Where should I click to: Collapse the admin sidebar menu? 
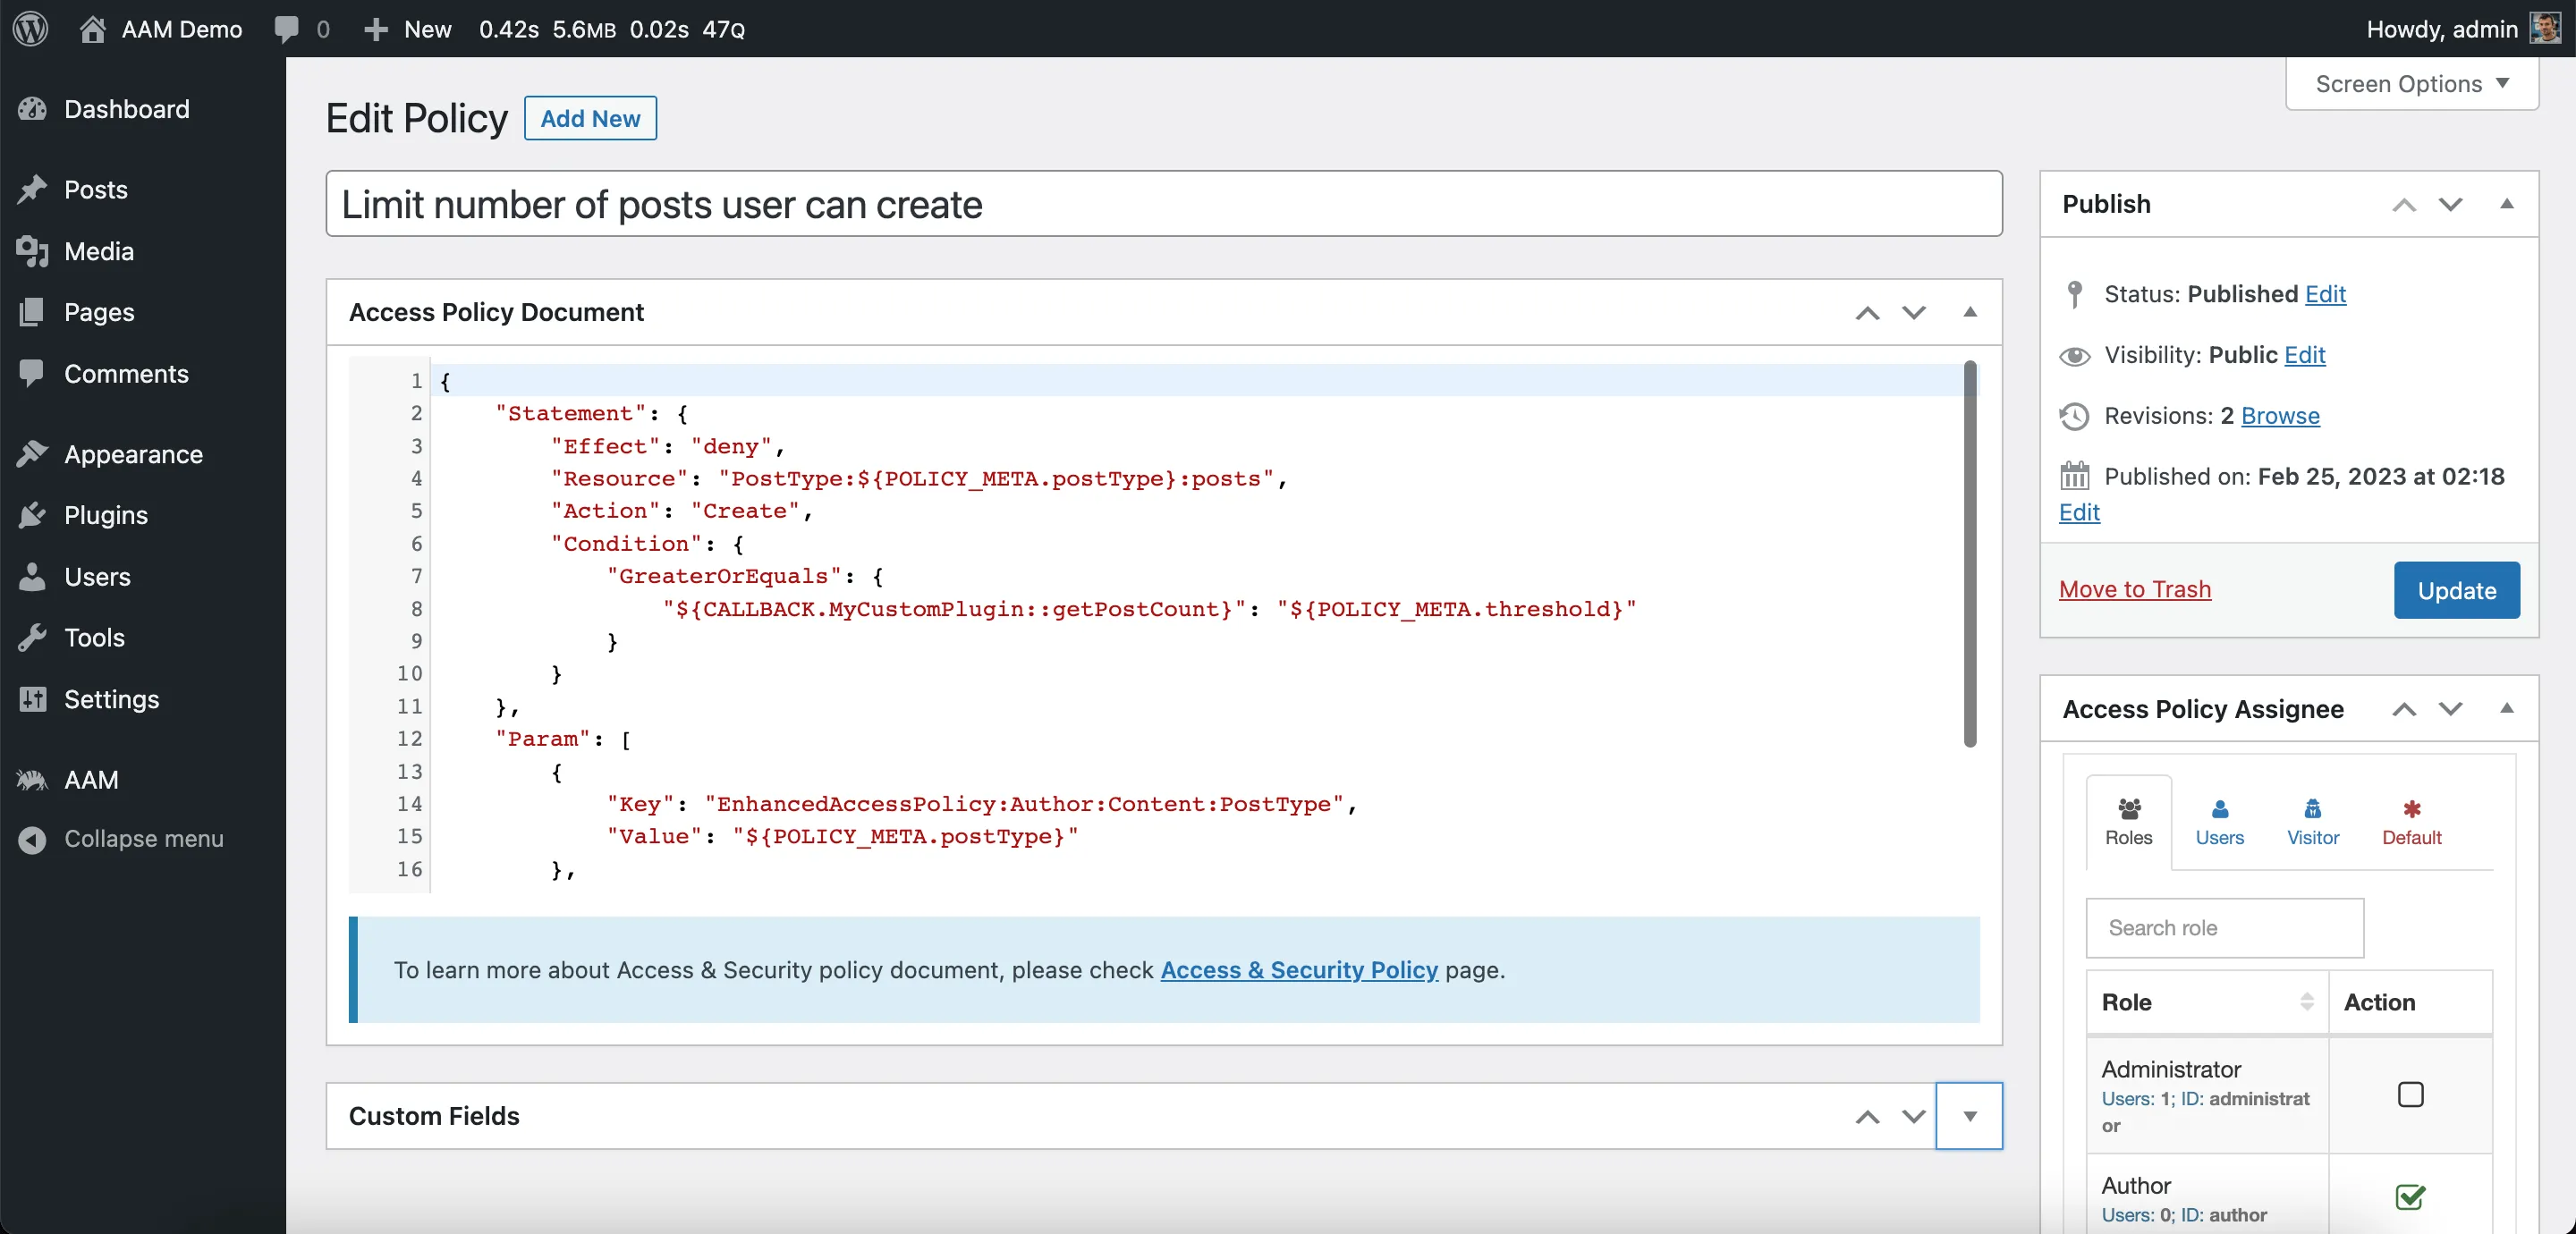pyautogui.click(x=143, y=839)
